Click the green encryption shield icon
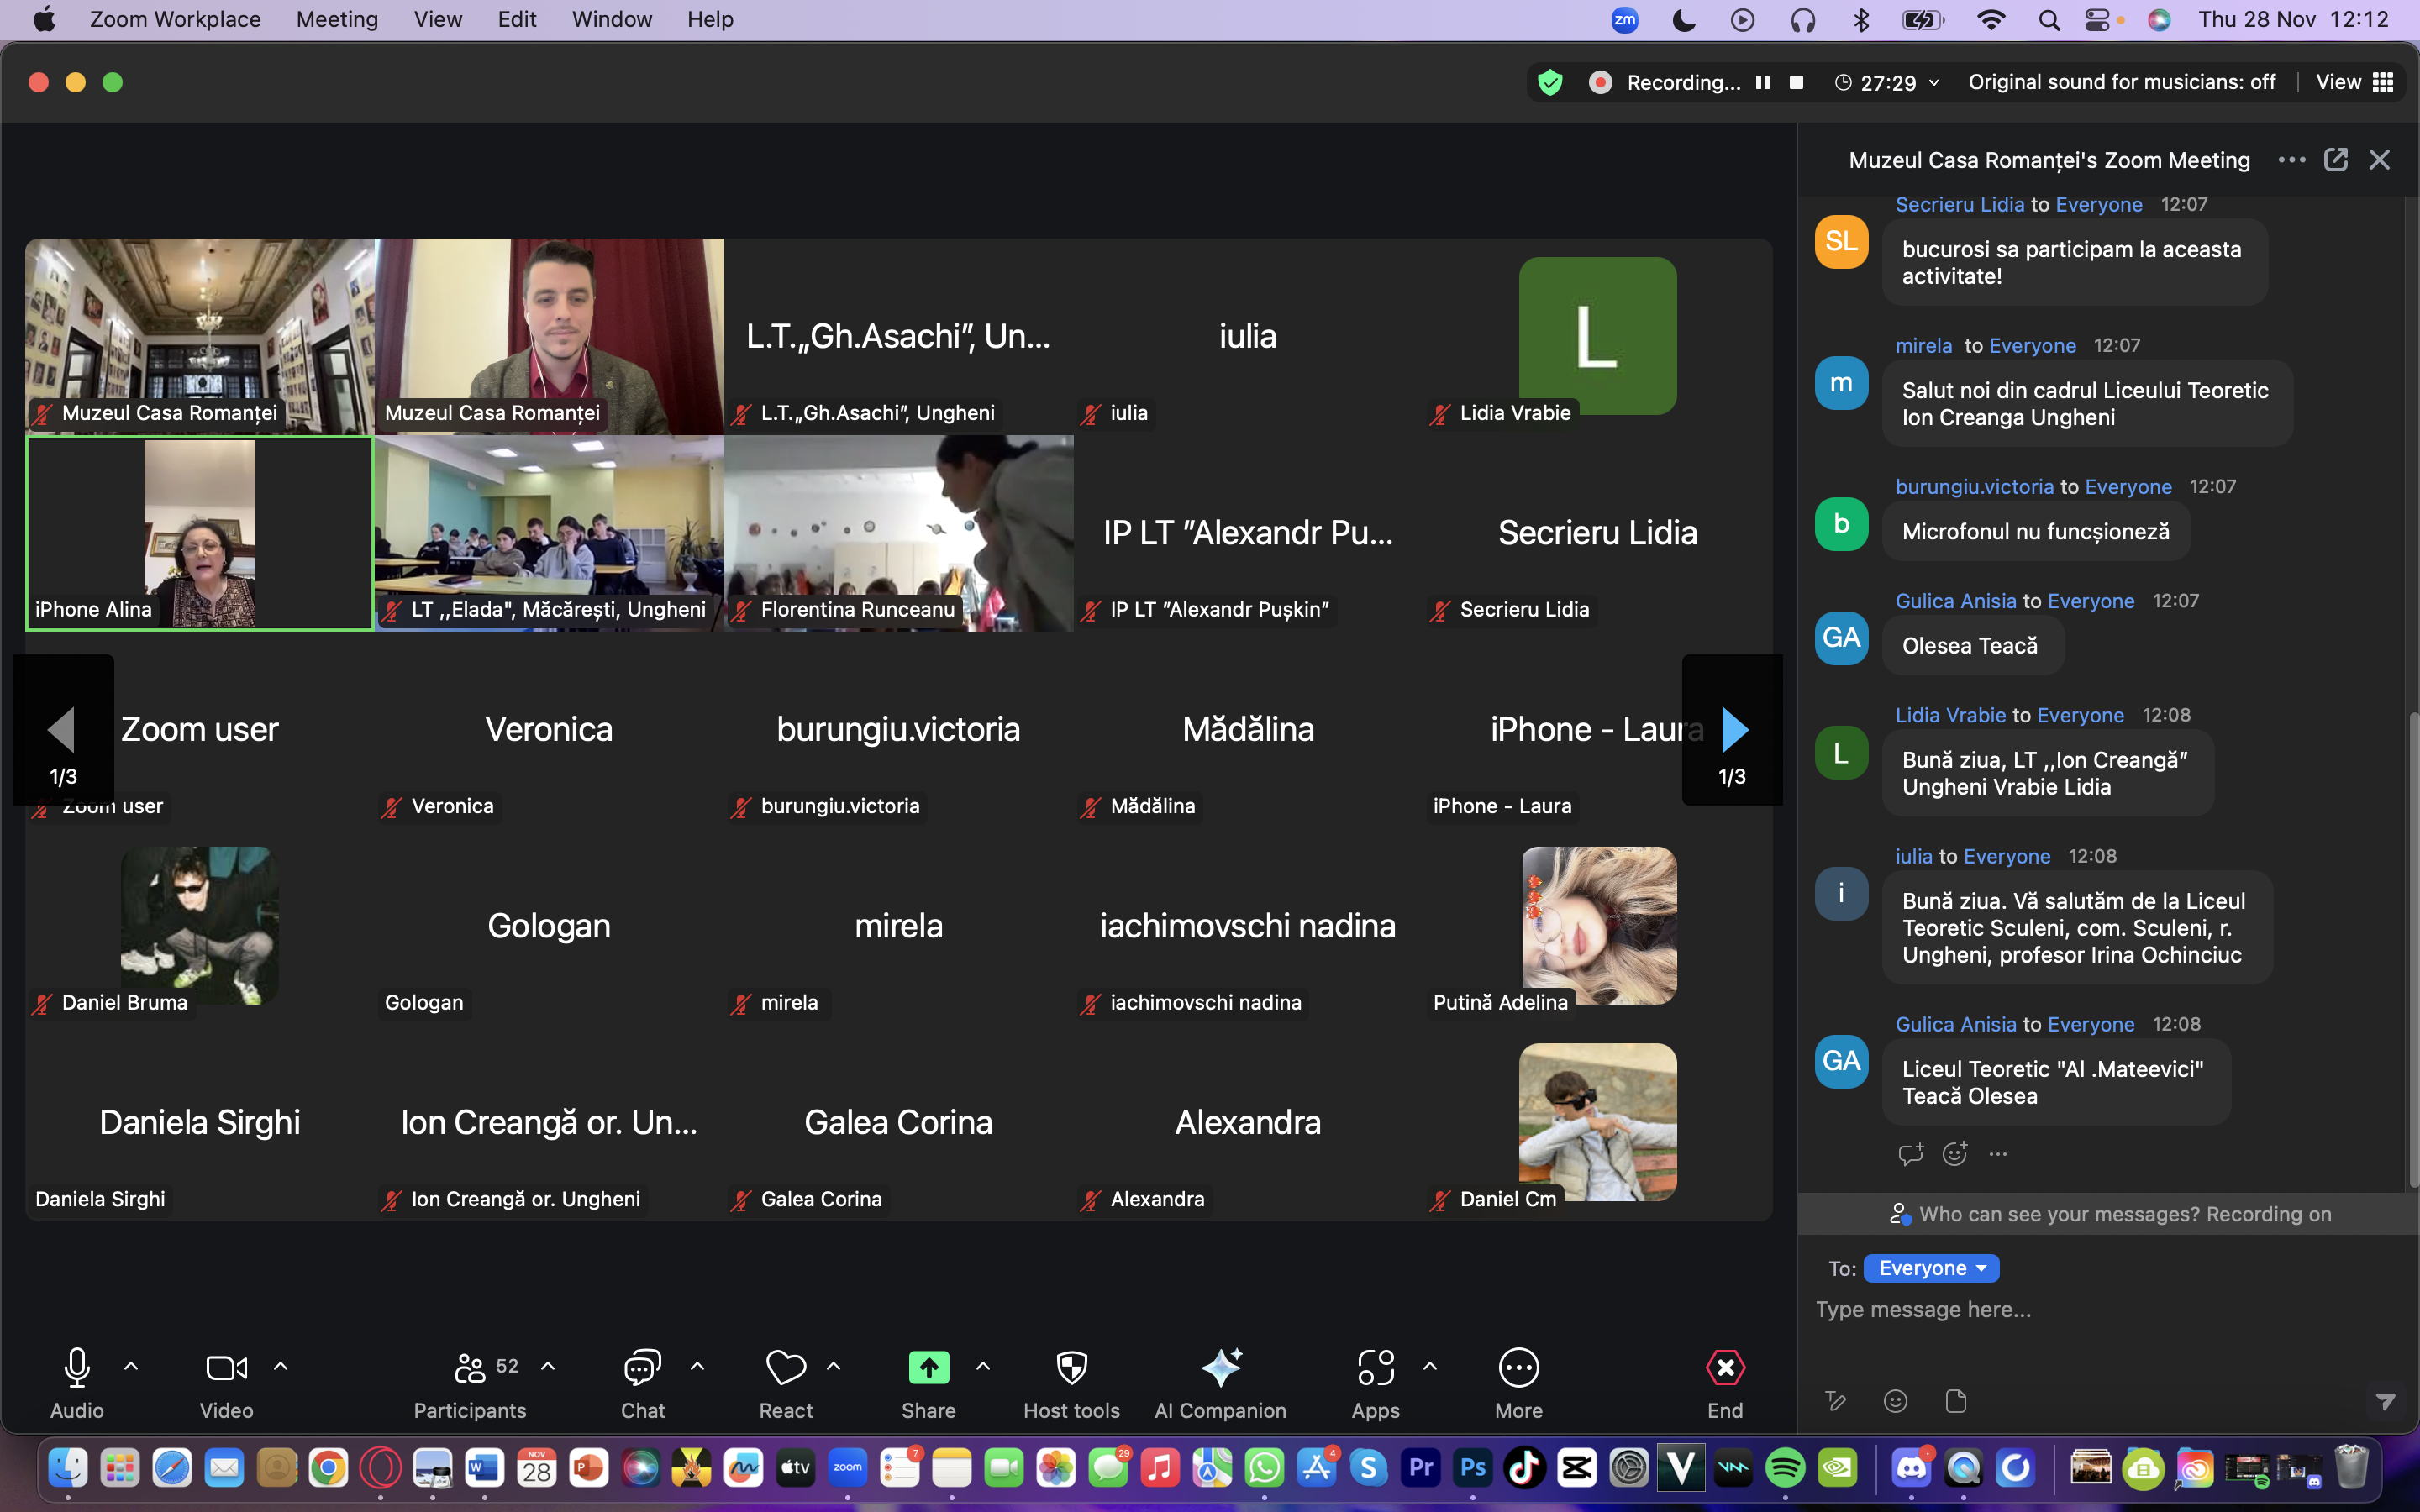This screenshot has width=2420, height=1512. coord(1550,82)
